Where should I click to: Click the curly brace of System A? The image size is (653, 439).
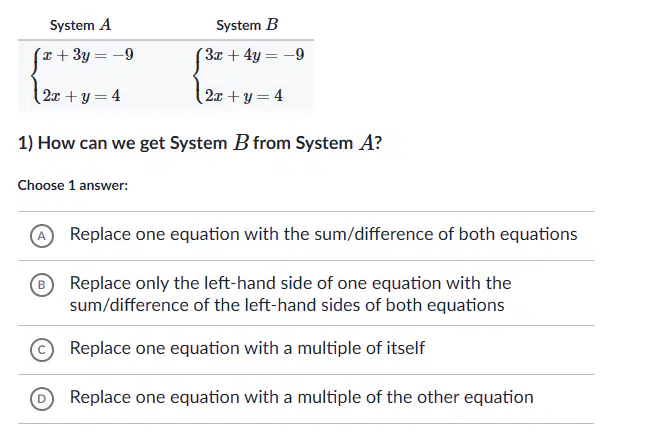(x=36, y=75)
